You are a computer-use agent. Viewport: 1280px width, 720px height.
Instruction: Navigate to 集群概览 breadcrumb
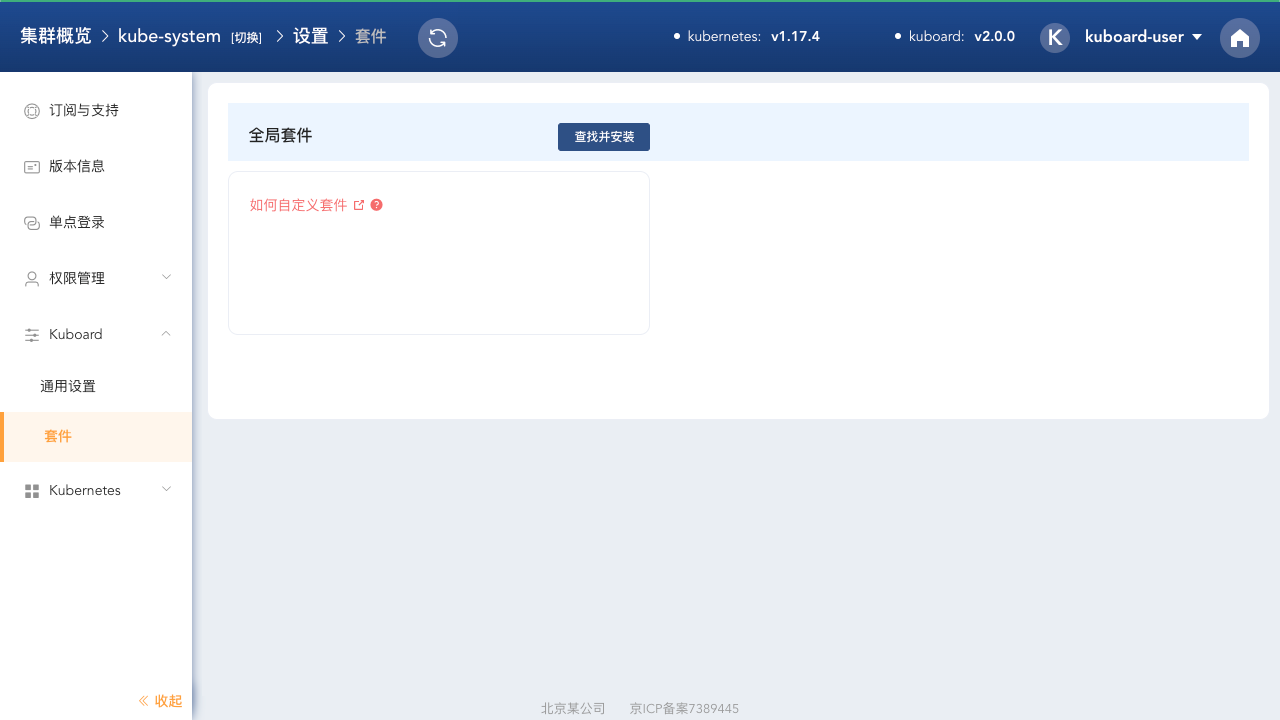pyautogui.click(x=56, y=36)
